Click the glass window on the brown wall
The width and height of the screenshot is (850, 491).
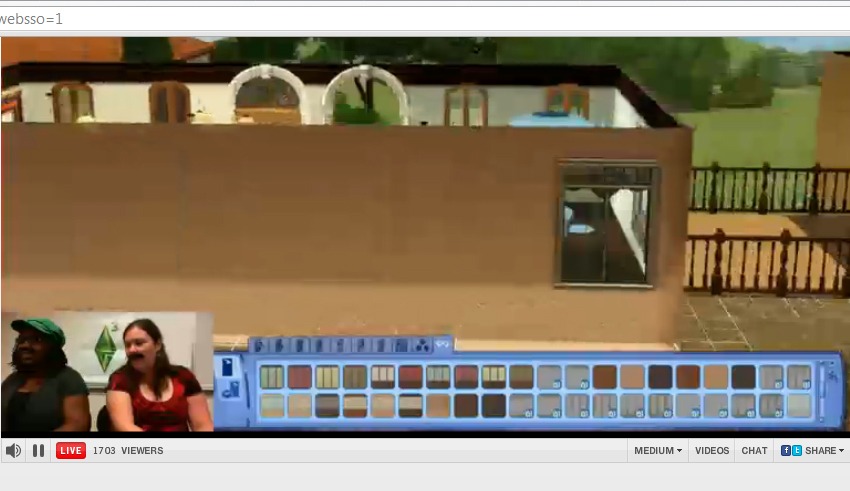pos(606,223)
